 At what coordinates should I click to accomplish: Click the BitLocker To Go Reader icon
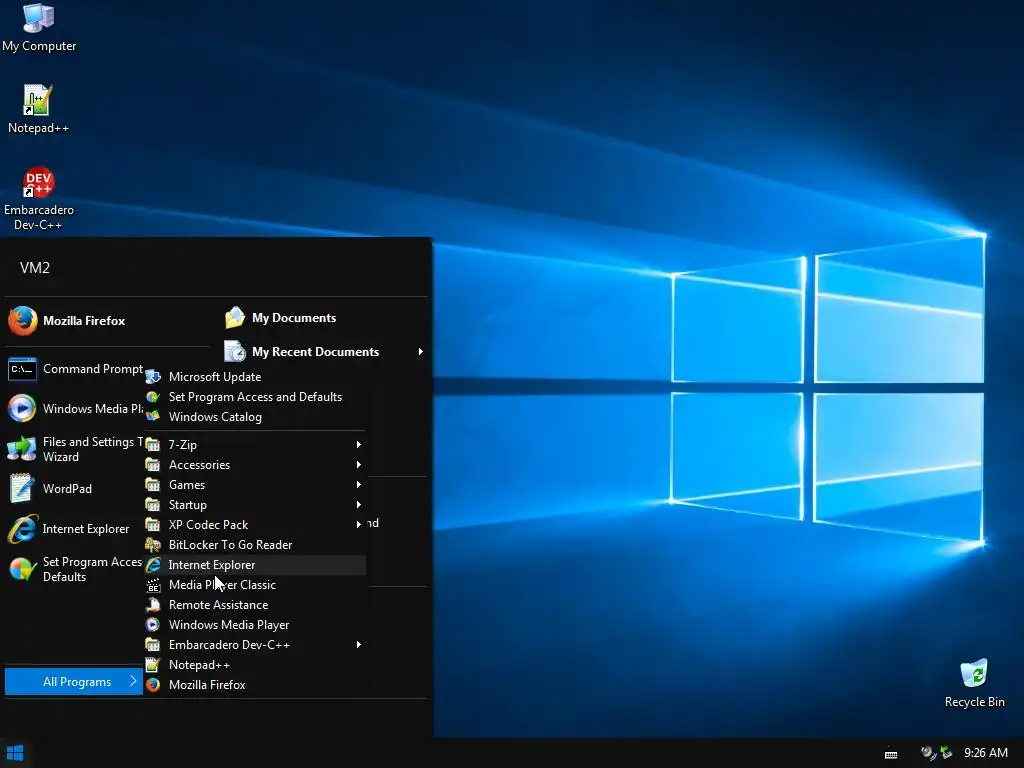pyautogui.click(x=153, y=545)
